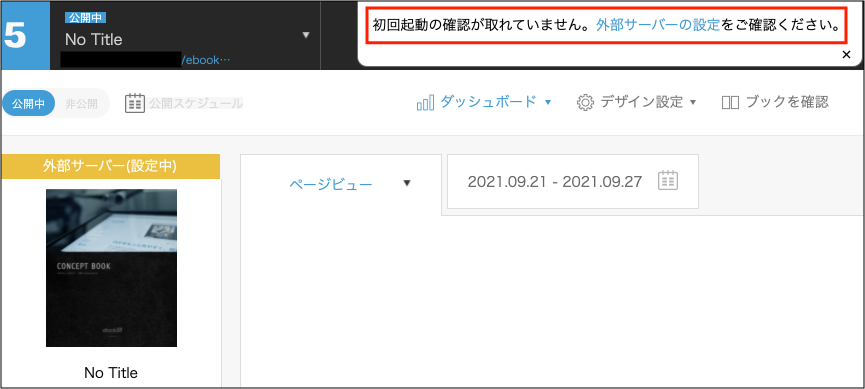Select the ページビュー tab

tap(330, 184)
